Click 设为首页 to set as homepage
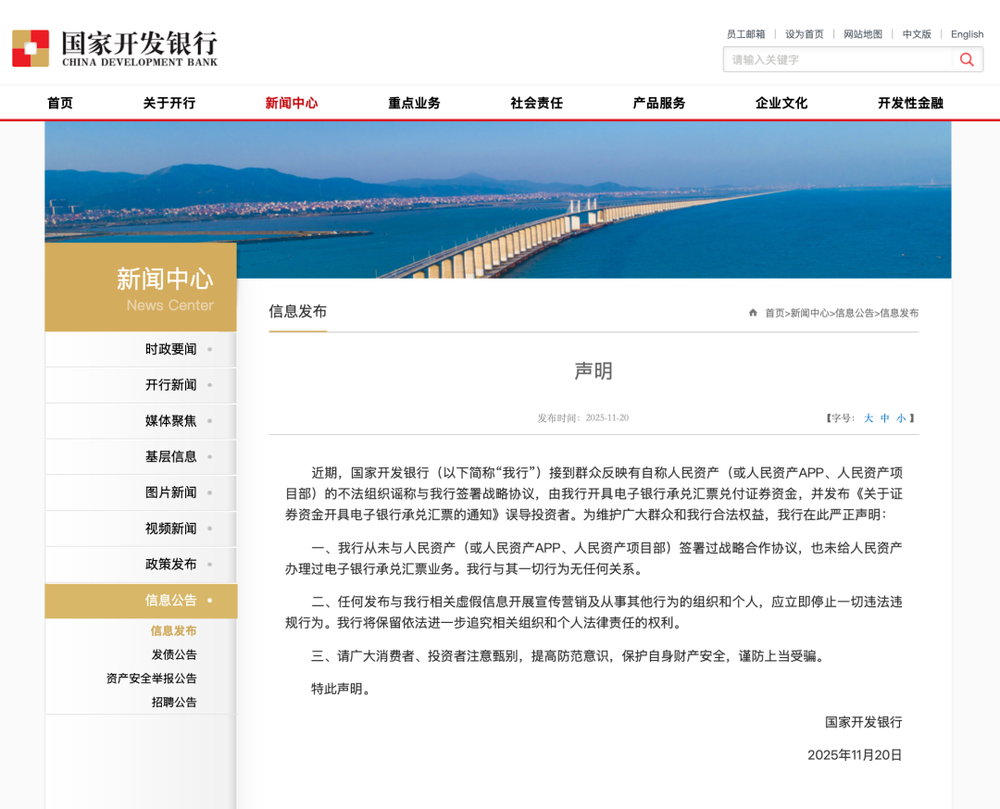Screen dimensions: 1000x809 [x=806, y=34]
